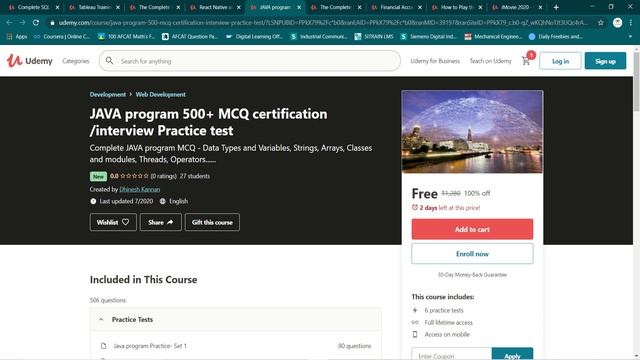Close the React Native tab
The image size is (640, 360).
point(239,7)
